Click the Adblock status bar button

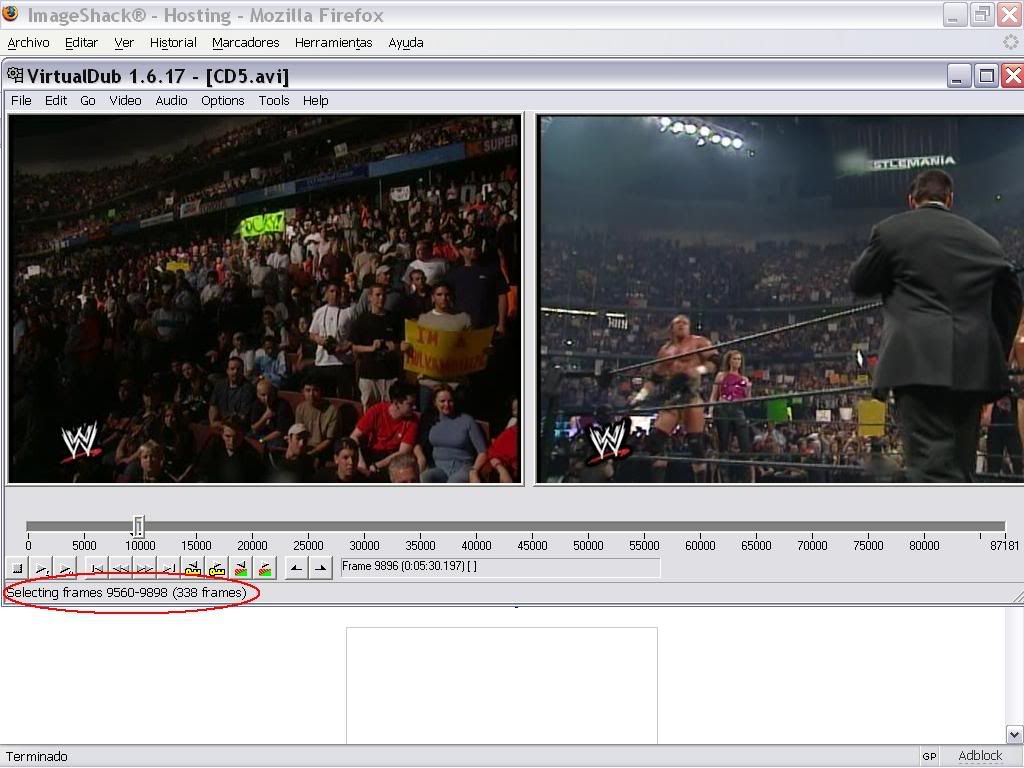979,756
